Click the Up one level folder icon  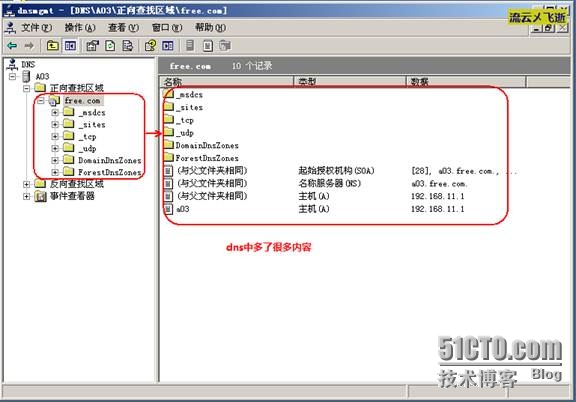[53, 46]
